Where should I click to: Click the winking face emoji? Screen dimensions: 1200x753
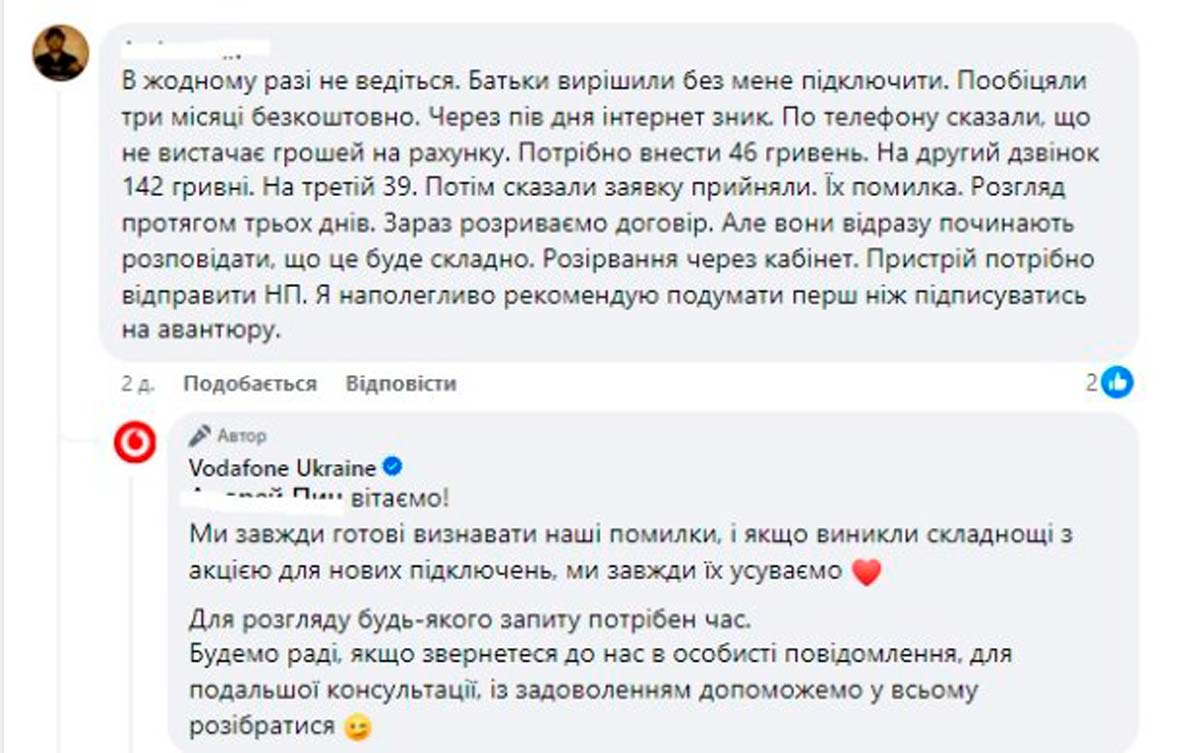tap(354, 726)
